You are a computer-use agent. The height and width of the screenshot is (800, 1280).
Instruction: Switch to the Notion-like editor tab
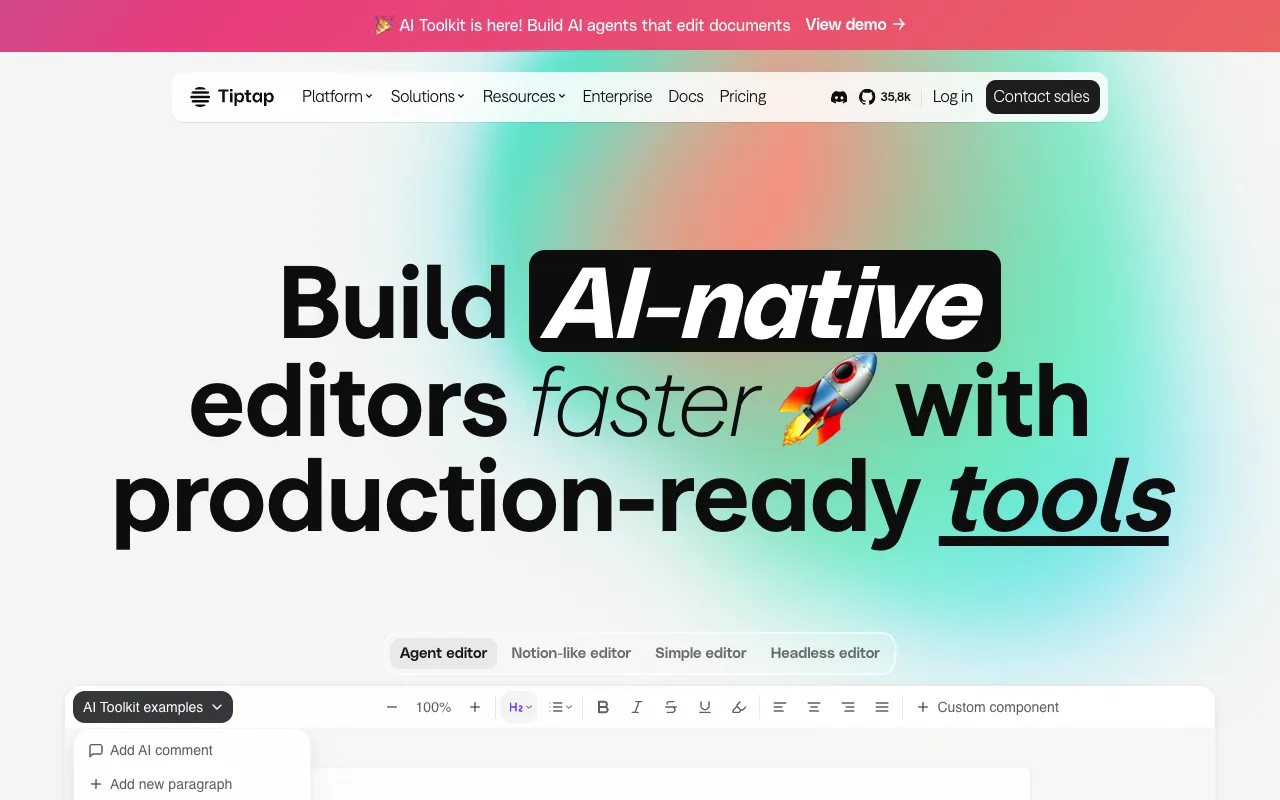pos(571,653)
